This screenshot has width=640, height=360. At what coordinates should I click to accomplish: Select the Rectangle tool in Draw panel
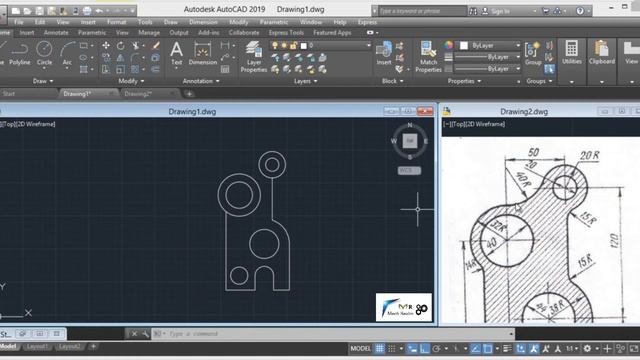point(84,46)
